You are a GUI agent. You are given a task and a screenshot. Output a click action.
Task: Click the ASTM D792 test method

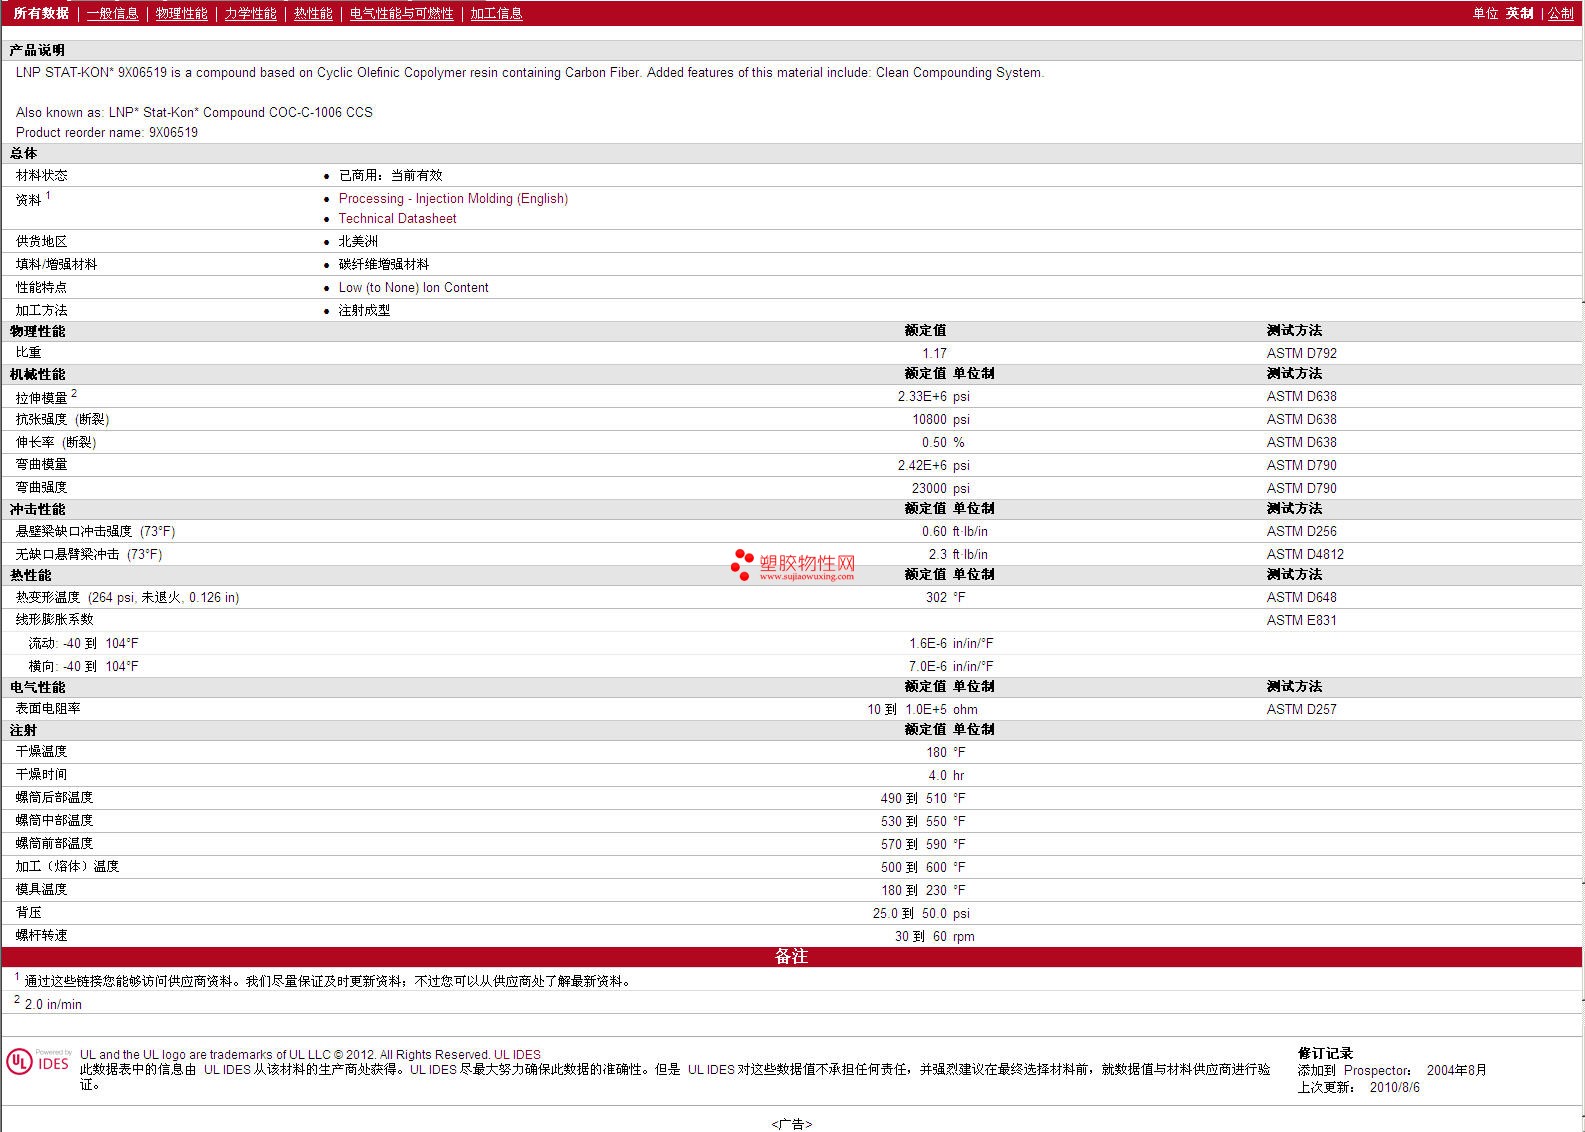point(1301,353)
